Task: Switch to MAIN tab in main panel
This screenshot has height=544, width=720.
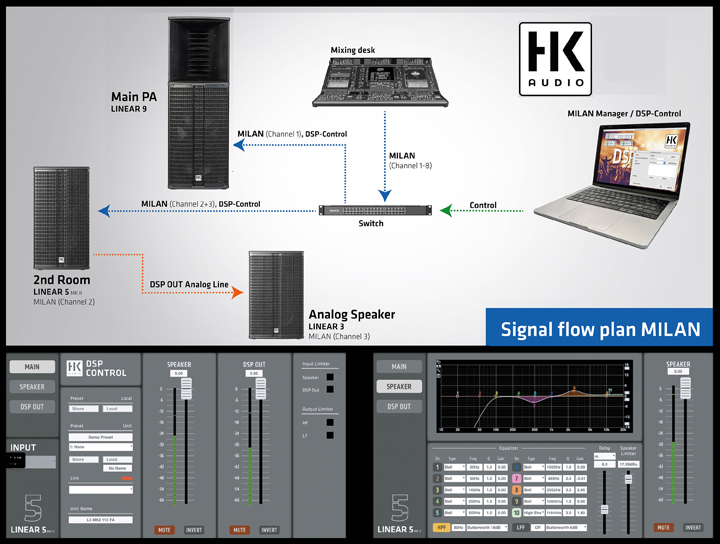Action: 32,367
